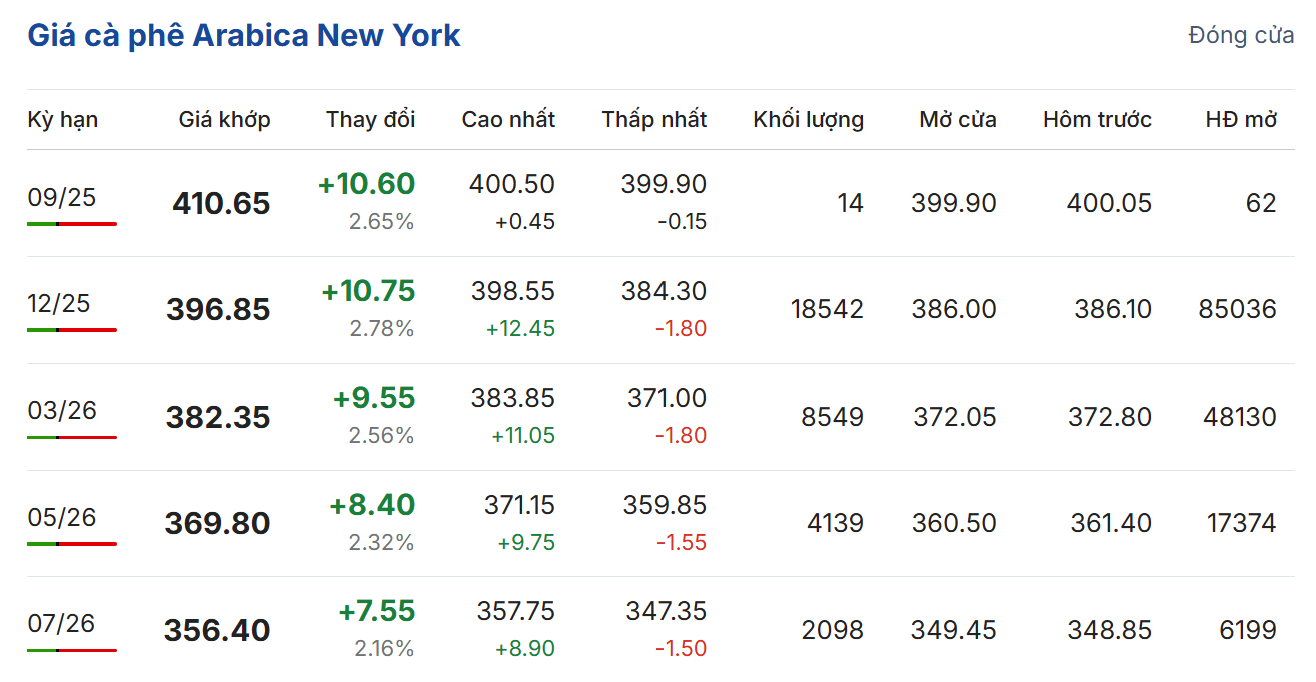Open the 07/26 contract term
This screenshot has width=1316, height=682.
pyautogui.click(x=62, y=623)
